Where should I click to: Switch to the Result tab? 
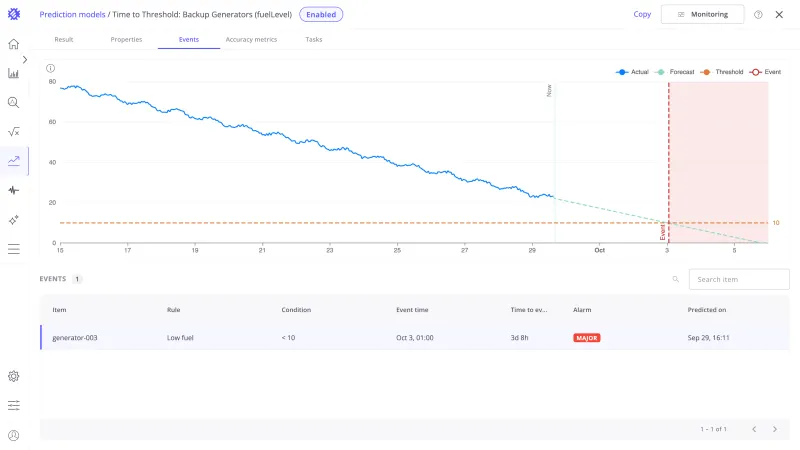[x=64, y=39]
